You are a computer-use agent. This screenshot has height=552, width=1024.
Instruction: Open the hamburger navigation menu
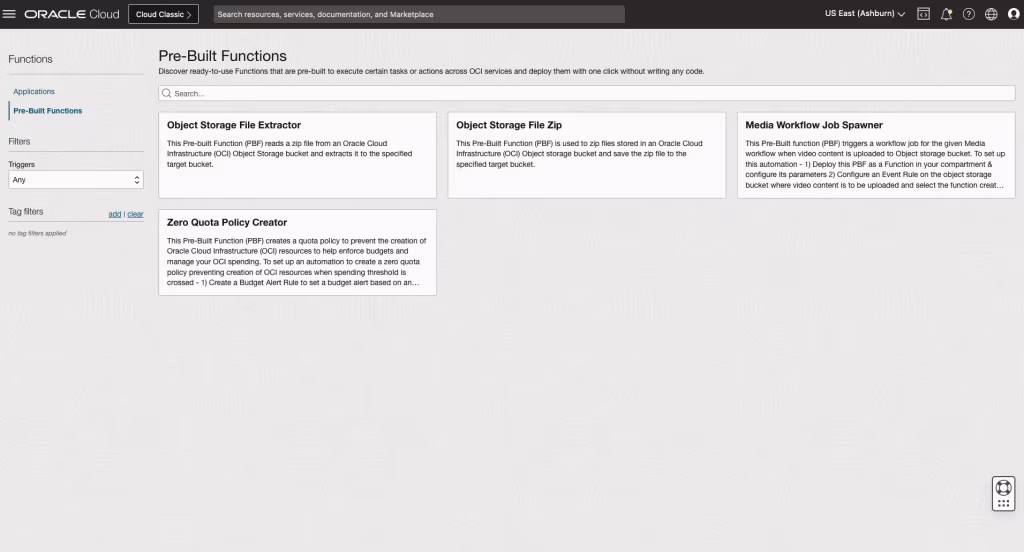click(x=9, y=14)
